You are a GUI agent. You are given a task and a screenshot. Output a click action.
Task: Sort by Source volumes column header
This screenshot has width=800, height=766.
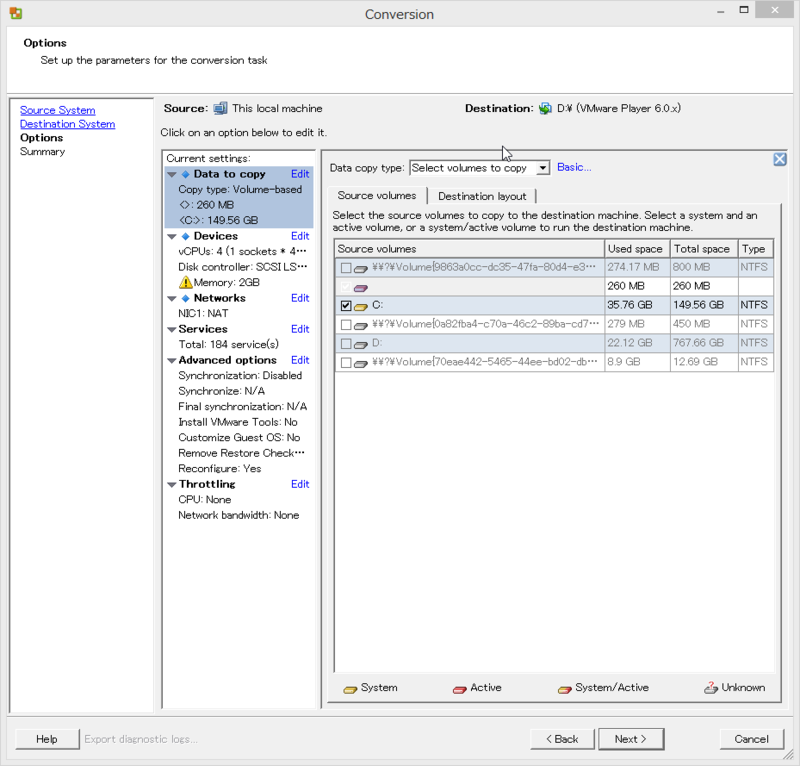coord(469,249)
